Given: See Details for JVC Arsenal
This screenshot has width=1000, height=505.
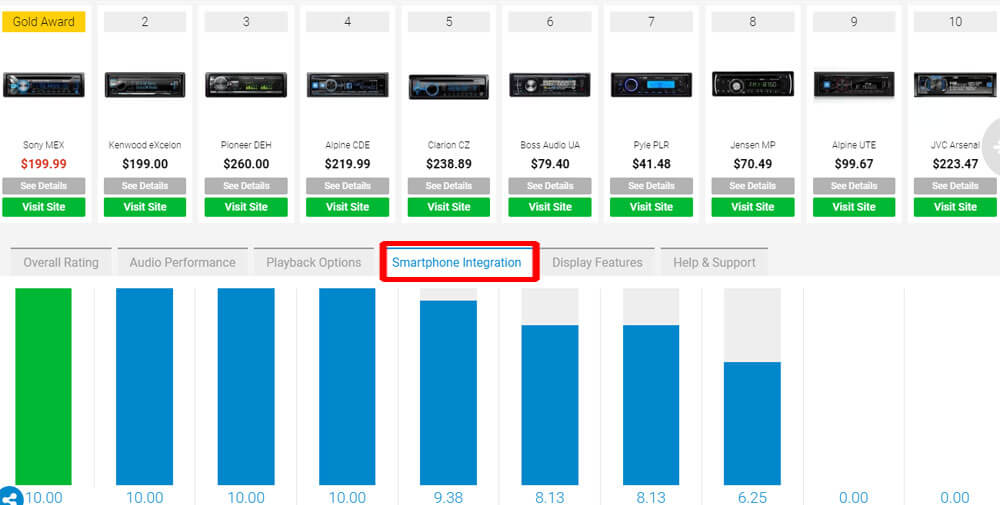Looking at the screenshot, I should [x=955, y=186].
